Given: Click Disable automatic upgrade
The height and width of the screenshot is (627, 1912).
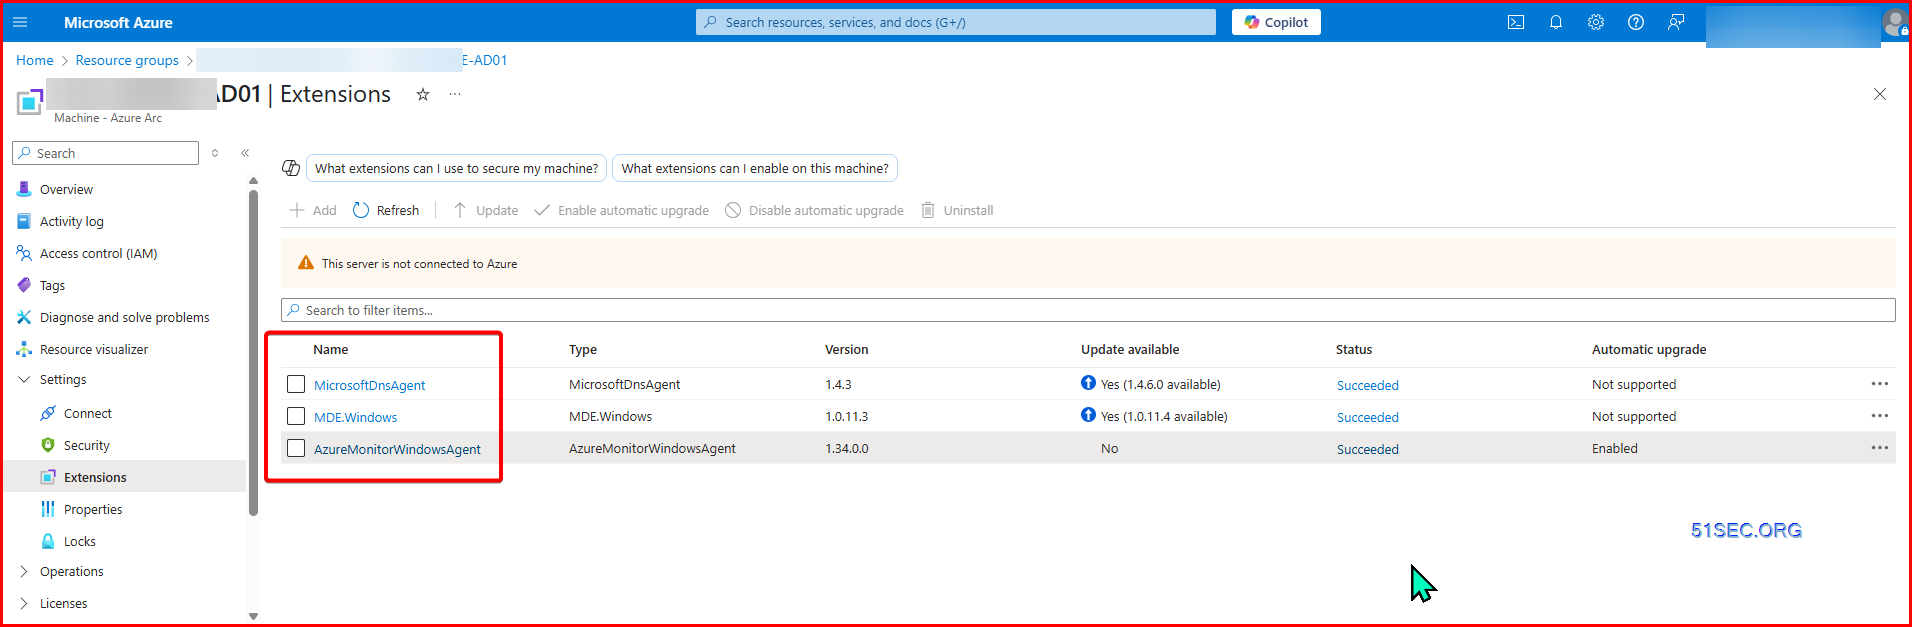Looking at the screenshot, I should (815, 210).
